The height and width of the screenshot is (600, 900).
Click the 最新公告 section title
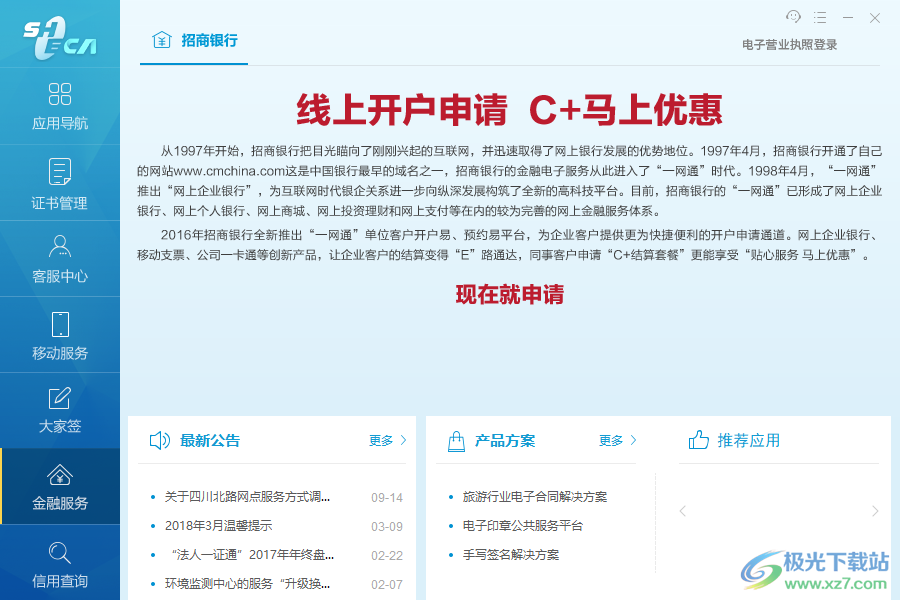coord(210,440)
